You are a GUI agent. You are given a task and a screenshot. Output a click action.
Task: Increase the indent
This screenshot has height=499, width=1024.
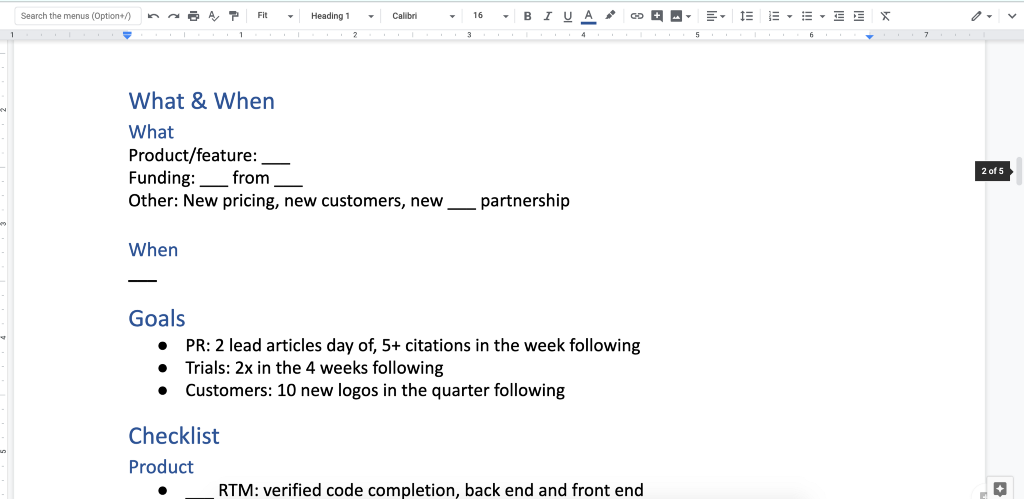click(859, 16)
